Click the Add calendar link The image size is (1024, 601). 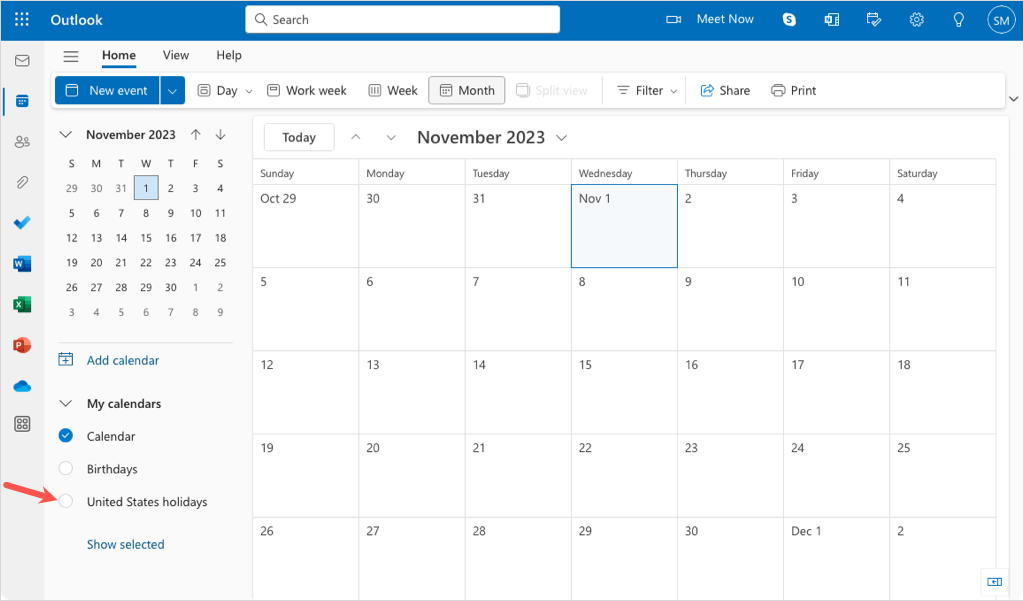[122, 360]
